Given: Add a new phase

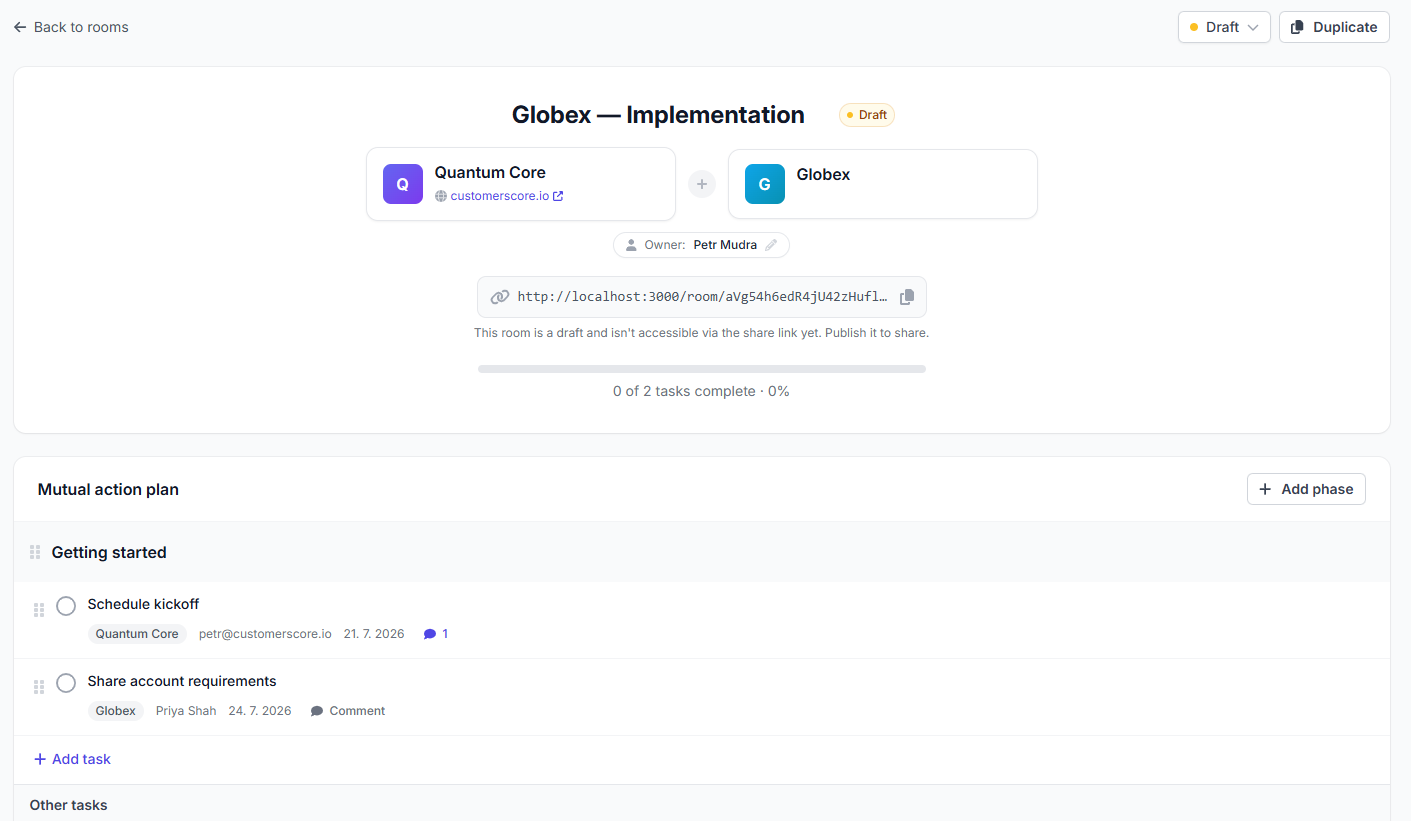Looking at the screenshot, I should [x=1306, y=489].
